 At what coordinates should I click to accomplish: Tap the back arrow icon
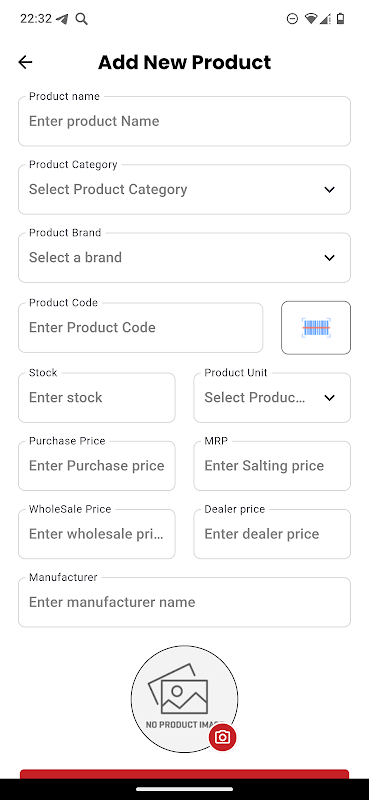point(25,62)
